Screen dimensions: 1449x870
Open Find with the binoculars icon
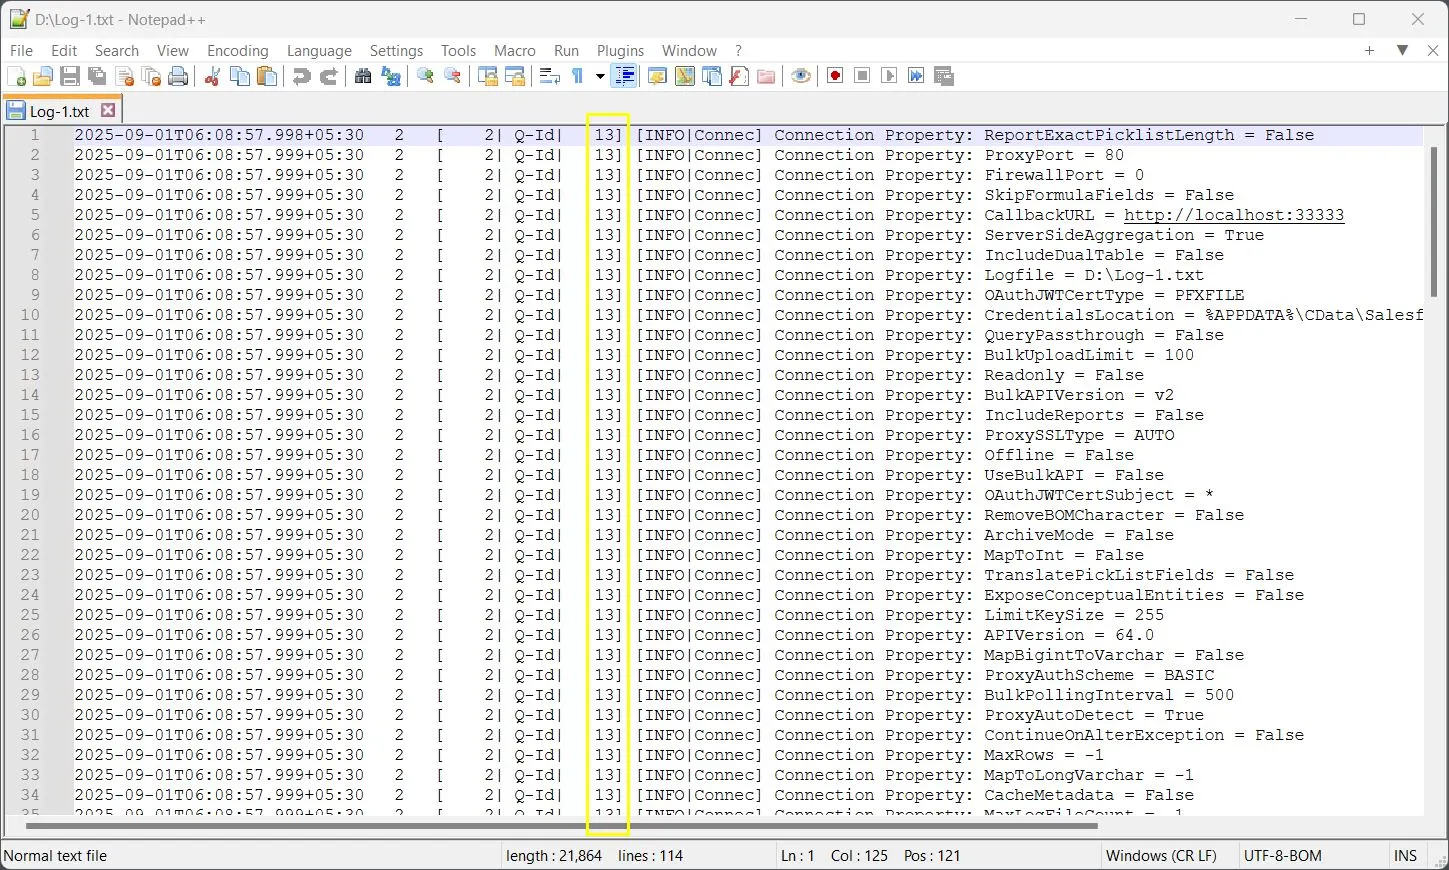[363, 77]
